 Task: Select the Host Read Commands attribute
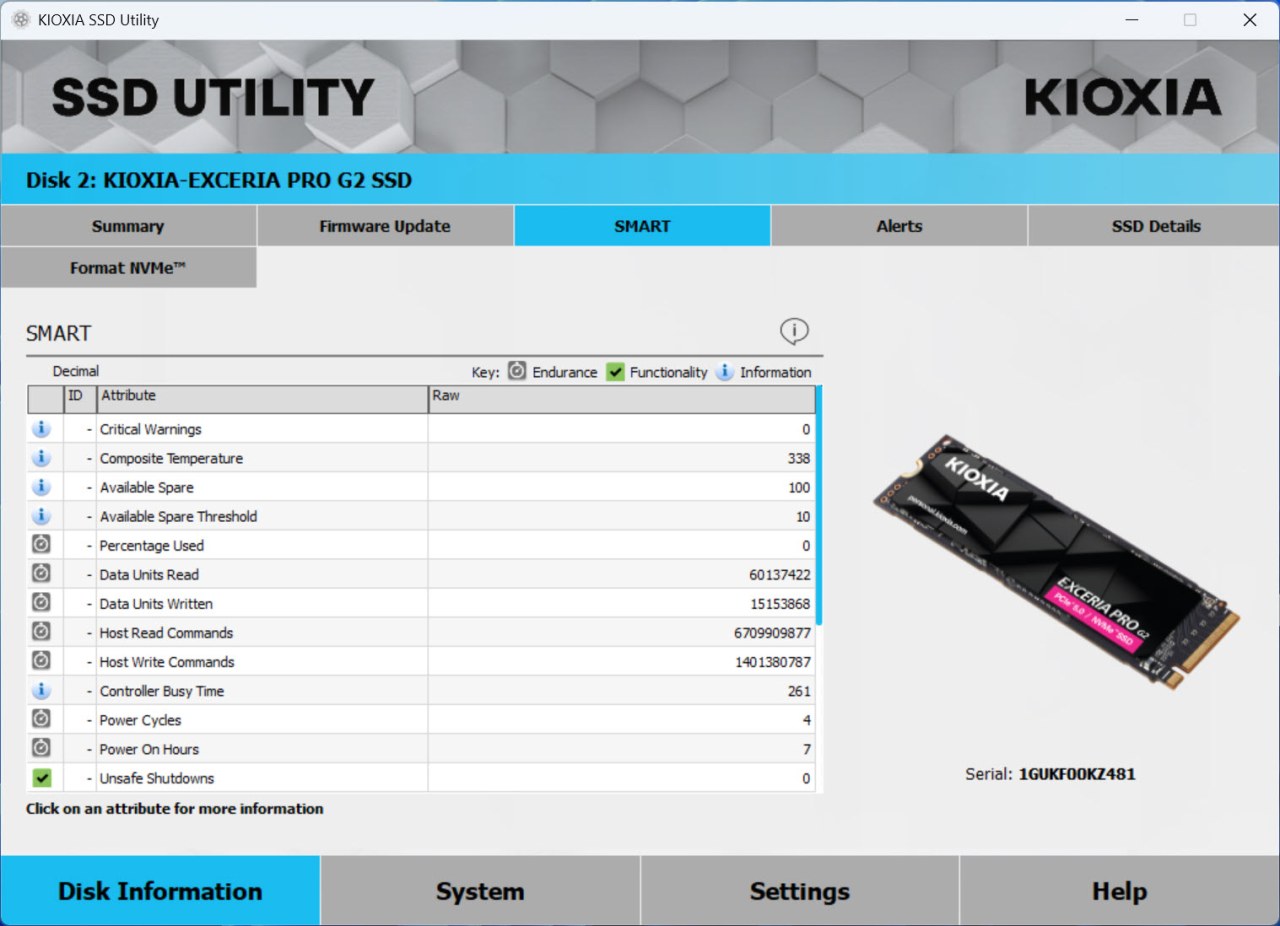pos(166,632)
